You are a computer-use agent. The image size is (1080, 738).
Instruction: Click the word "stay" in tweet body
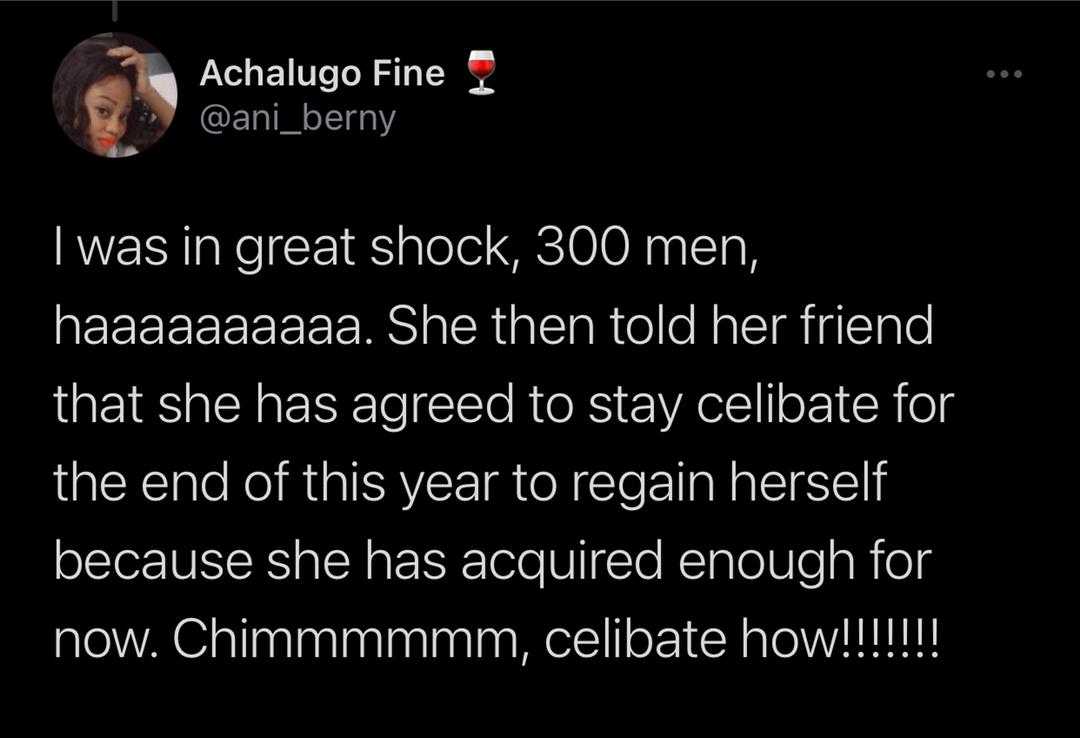(x=634, y=407)
